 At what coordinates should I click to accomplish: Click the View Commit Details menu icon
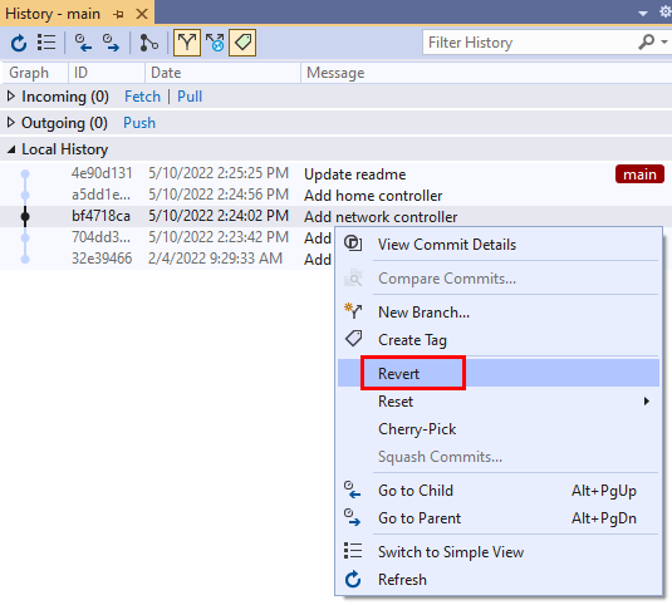353,243
